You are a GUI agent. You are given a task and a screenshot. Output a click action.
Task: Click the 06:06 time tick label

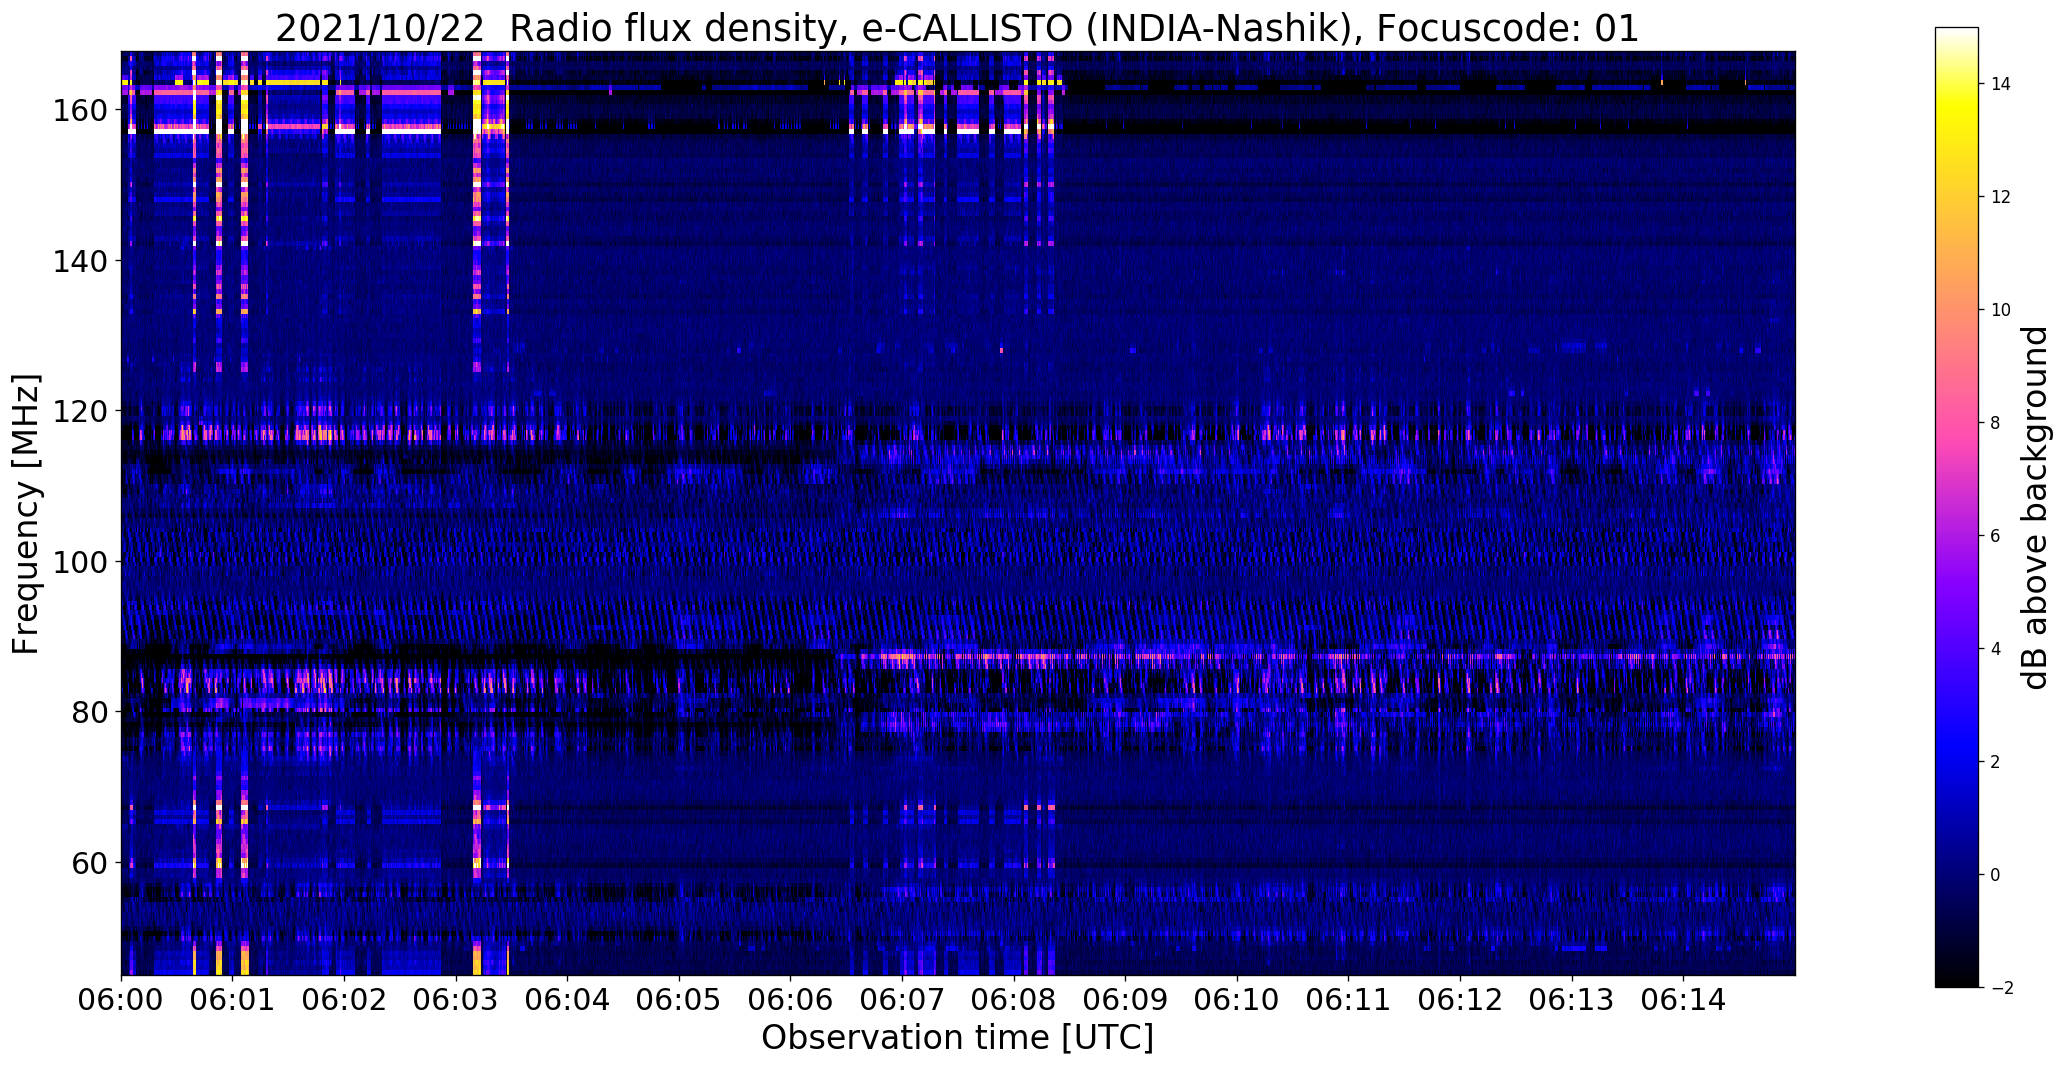click(x=791, y=1000)
